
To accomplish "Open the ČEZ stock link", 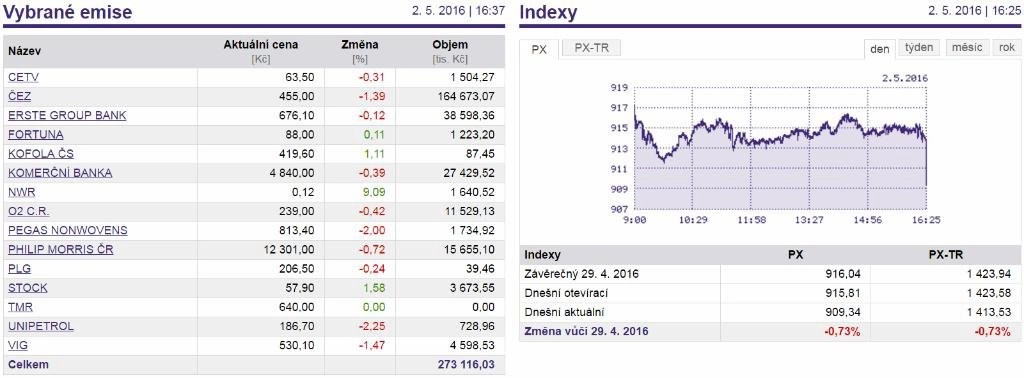I will (x=20, y=96).
